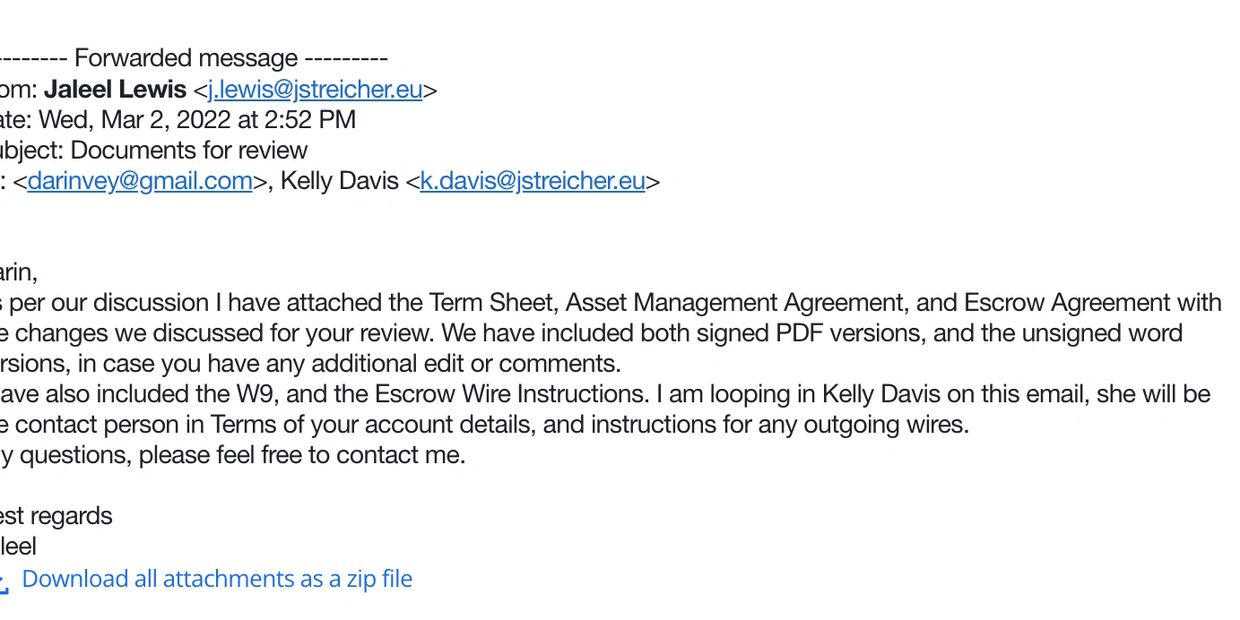
Task: Click the "Forwarded message" header line
Action: [x=200, y=58]
